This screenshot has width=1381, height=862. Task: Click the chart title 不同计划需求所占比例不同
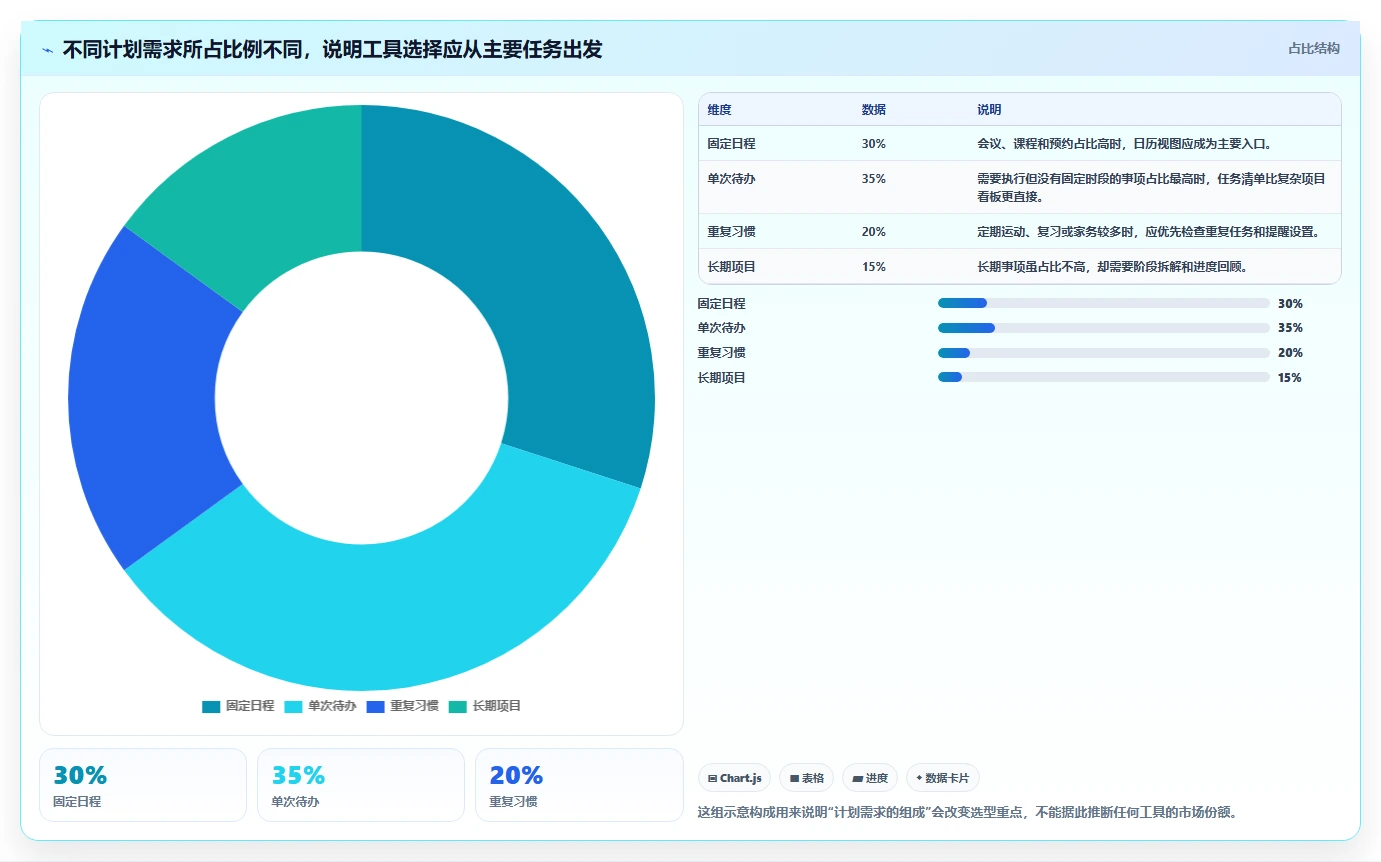pyautogui.click(x=332, y=49)
